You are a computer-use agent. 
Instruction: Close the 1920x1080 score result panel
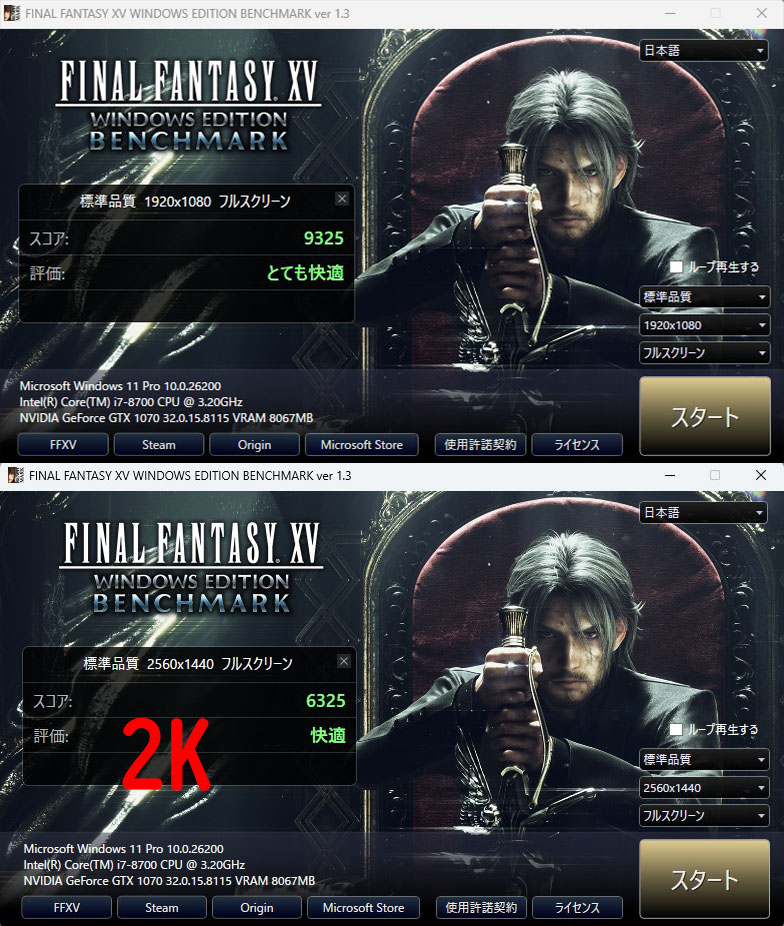[342, 199]
